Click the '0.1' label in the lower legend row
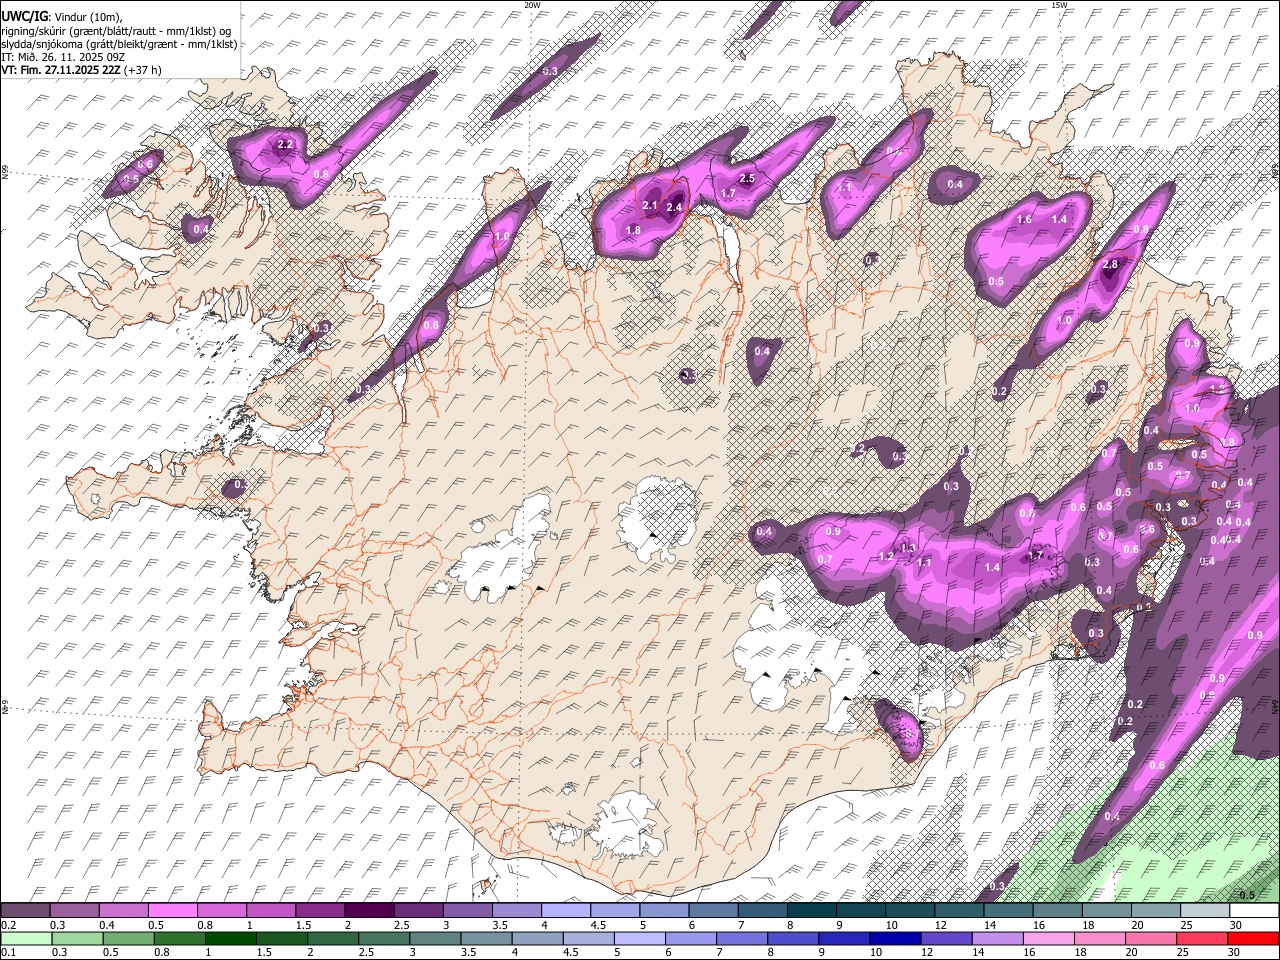 coord(8,953)
